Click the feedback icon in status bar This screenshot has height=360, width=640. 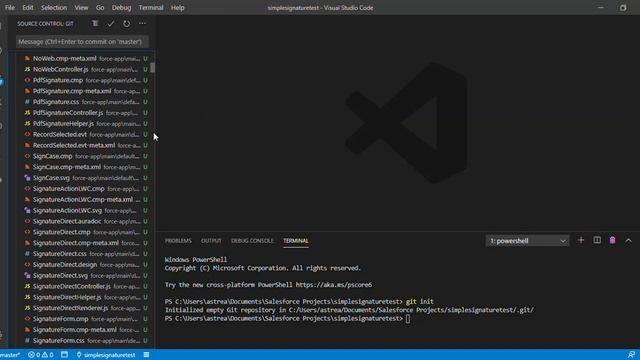coord(631,355)
